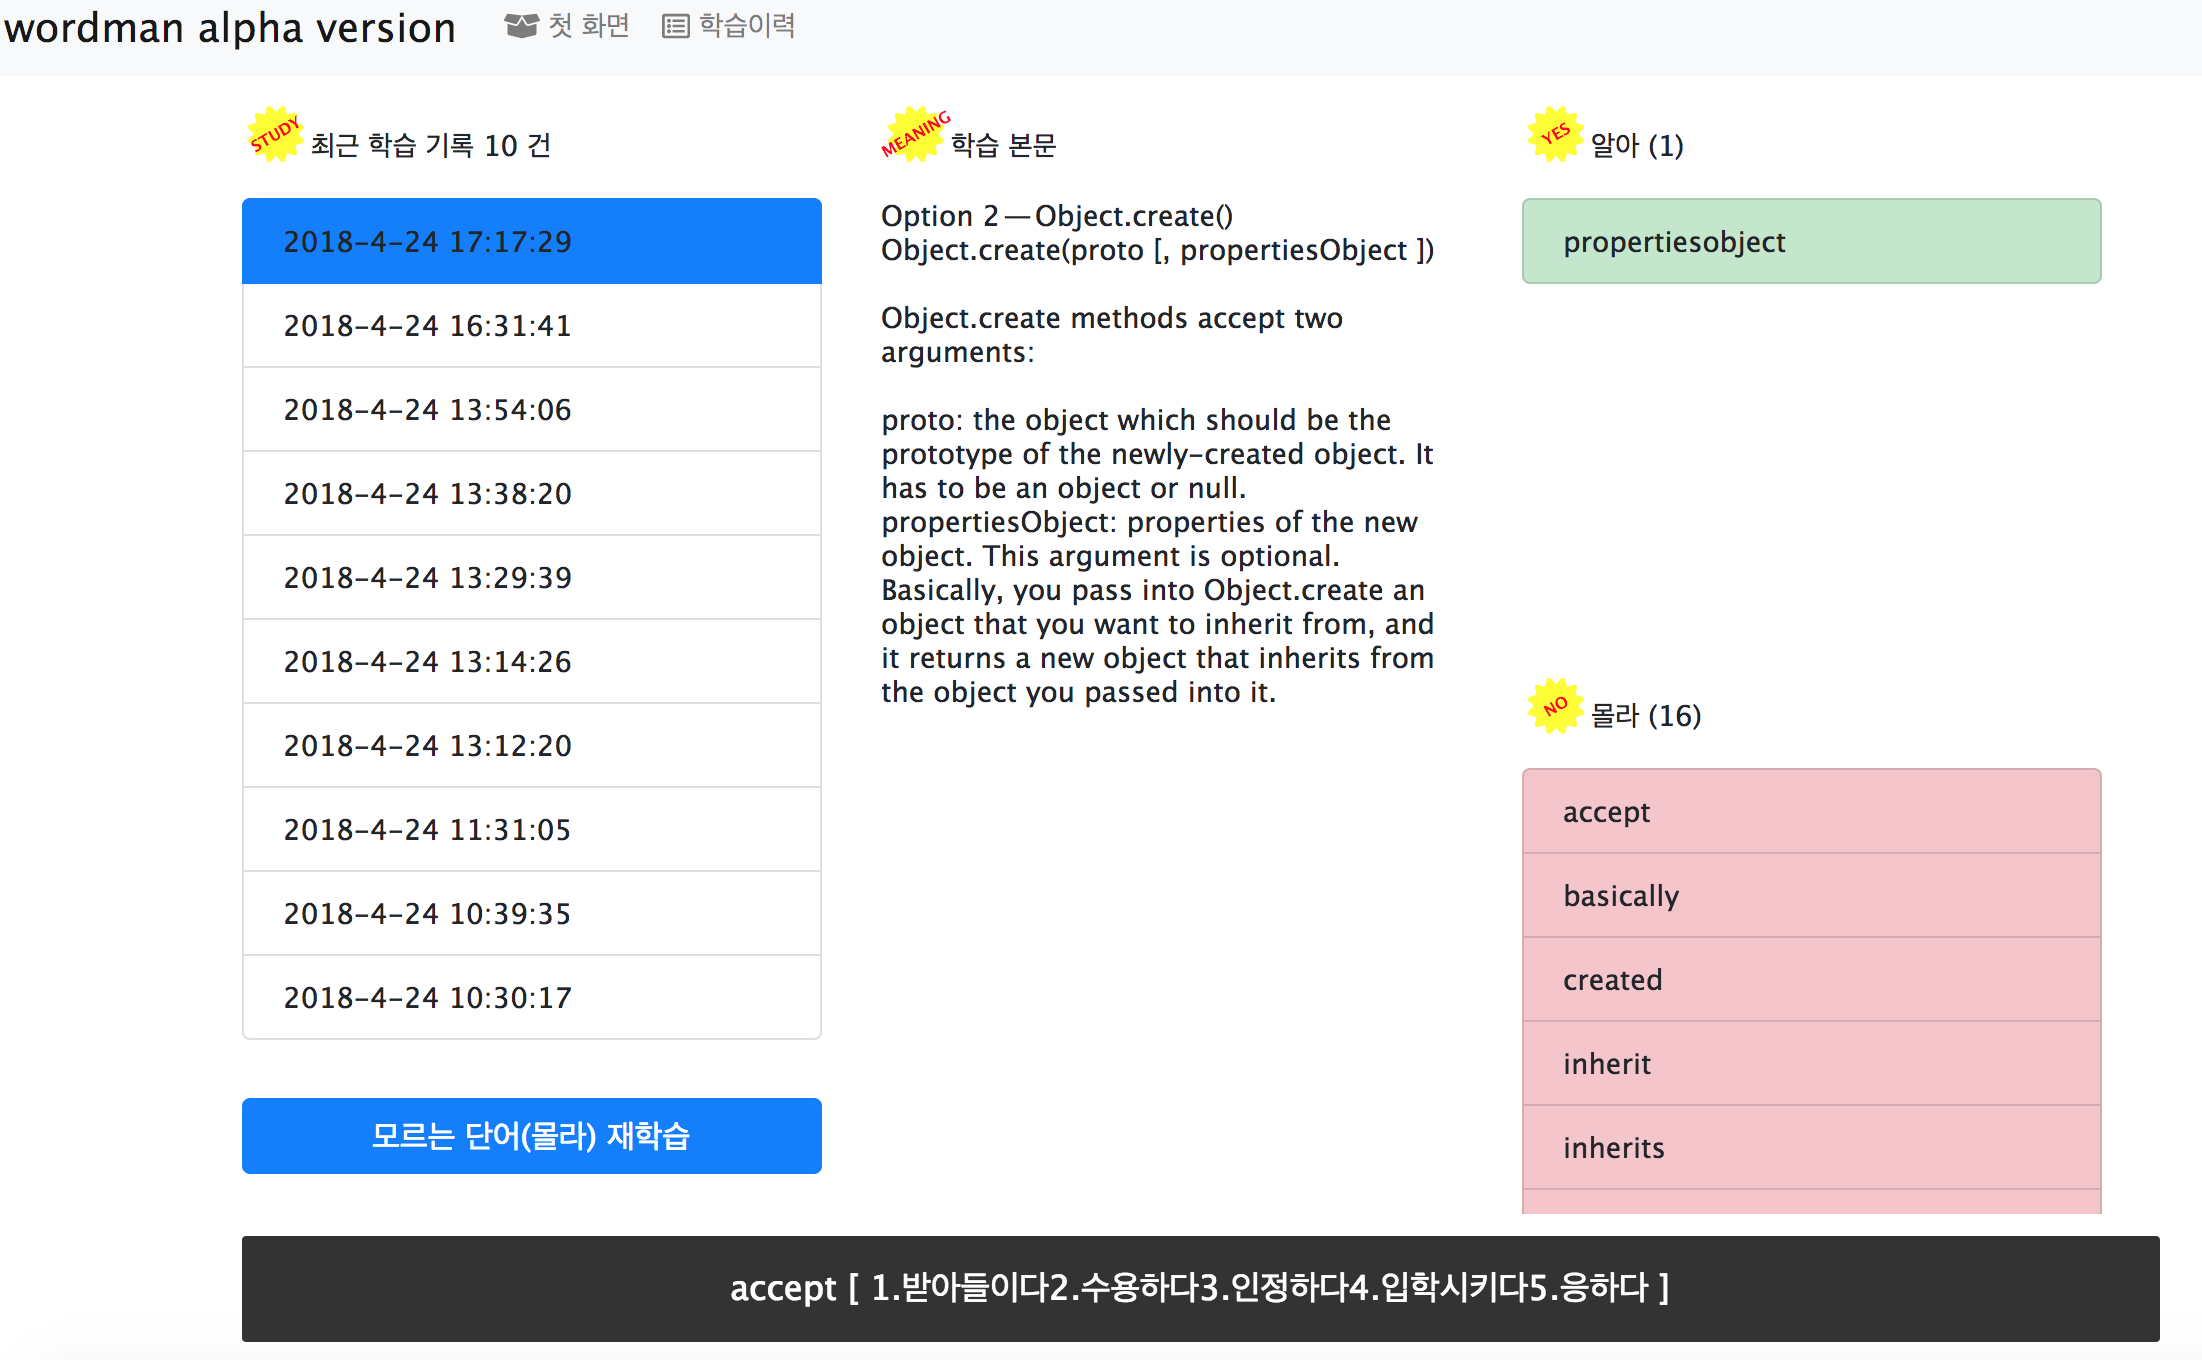Select the record 2018-4-24 17:17:29
2202x1360 pixels.
click(532, 241)
